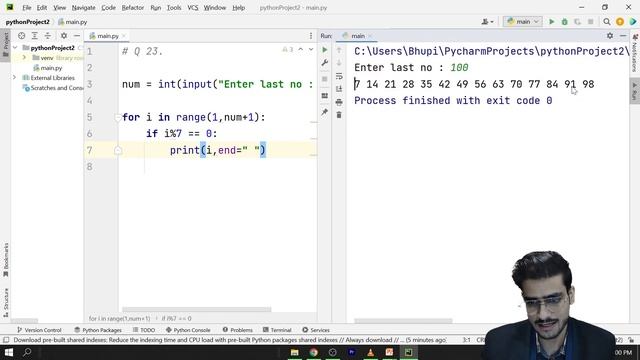Open the Tools menu
Viewport: 640px width, 360px height.
pos(174,7)
